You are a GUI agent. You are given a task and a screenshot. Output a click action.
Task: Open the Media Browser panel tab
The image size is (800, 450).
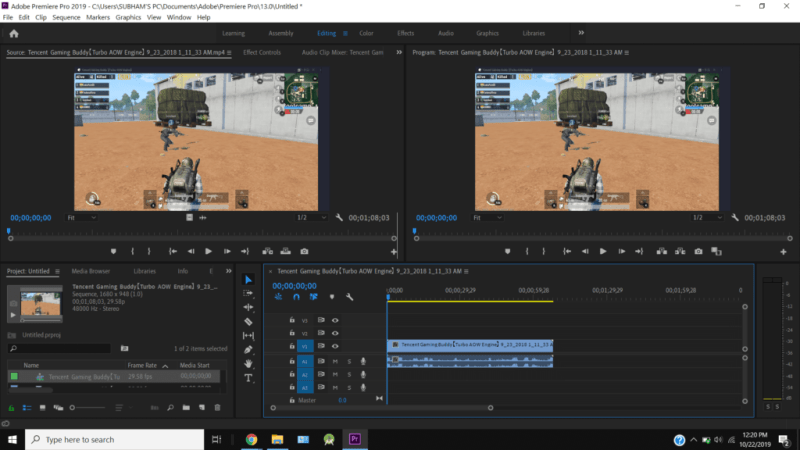click(x=91, y=271)
